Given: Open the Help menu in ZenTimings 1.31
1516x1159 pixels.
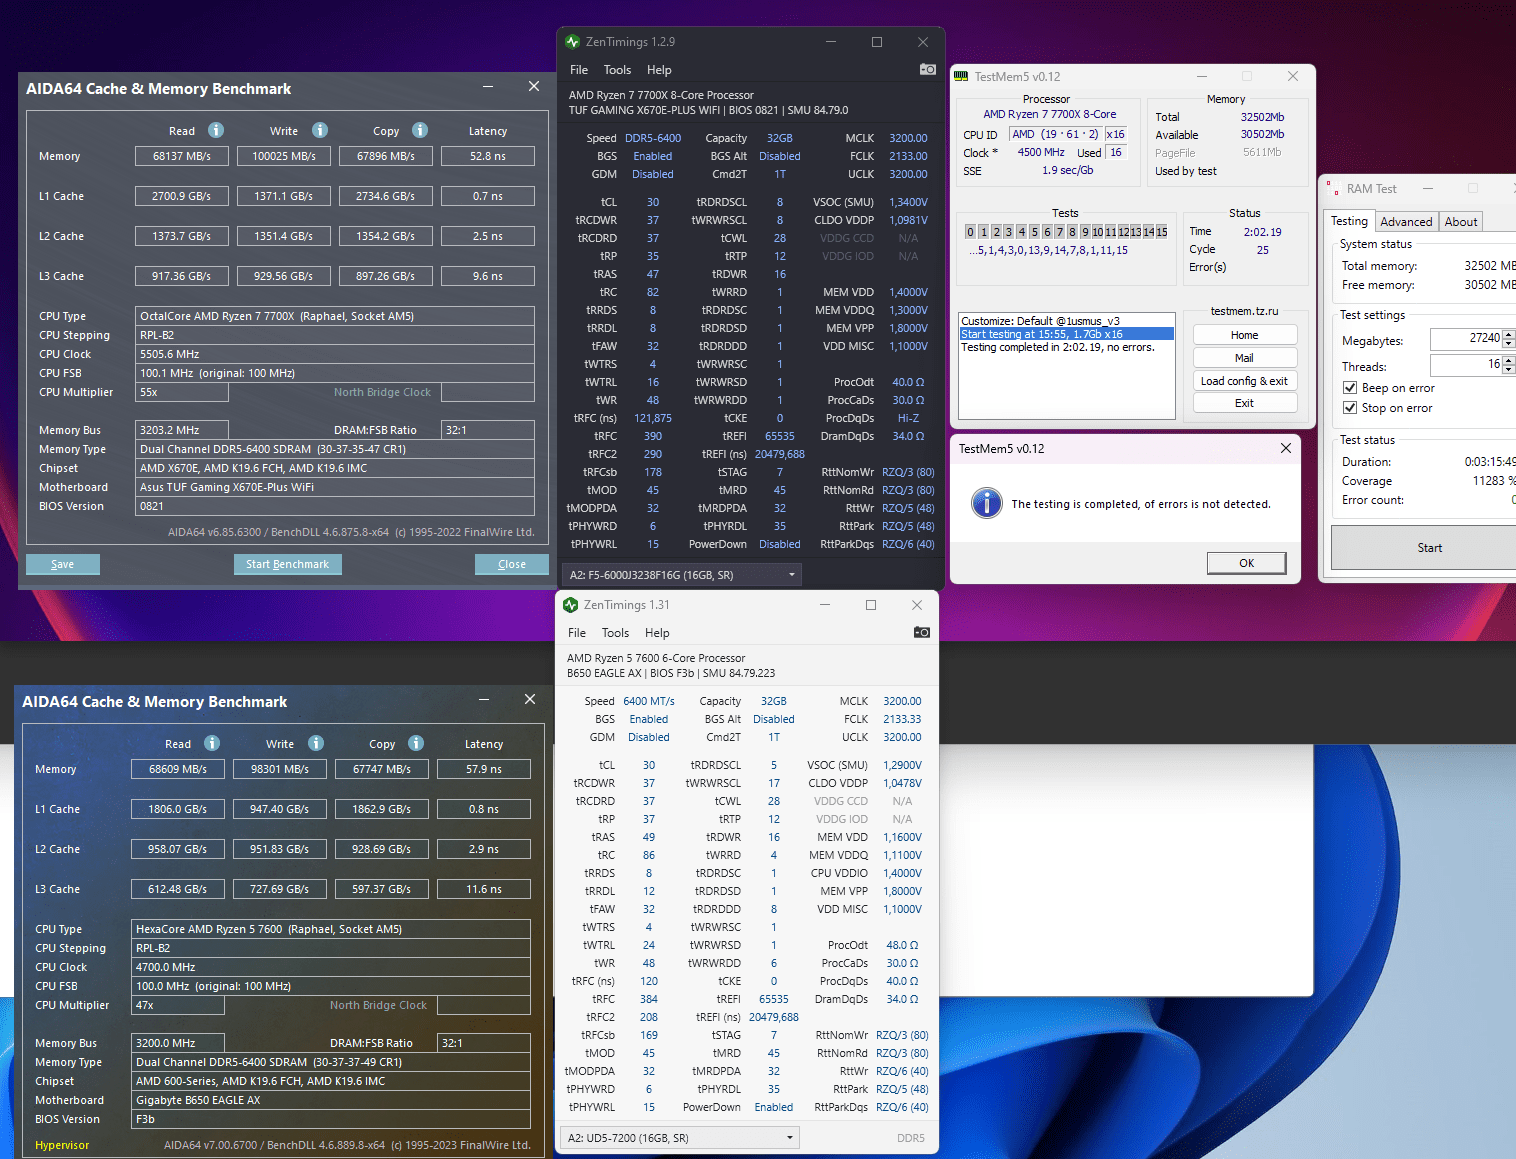Looking at the screenshot, I should tap(657, 633).
